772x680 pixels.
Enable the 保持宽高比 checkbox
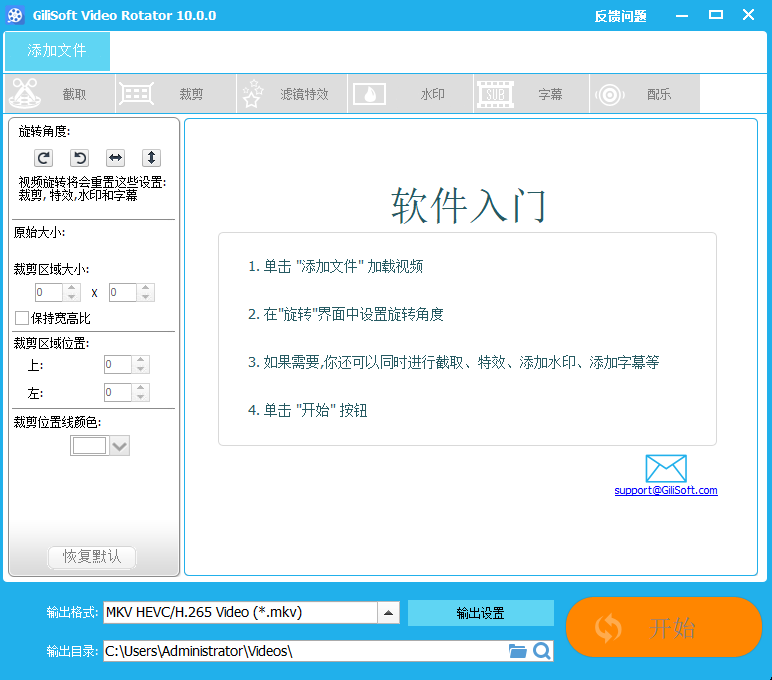(x=22, y=318)
